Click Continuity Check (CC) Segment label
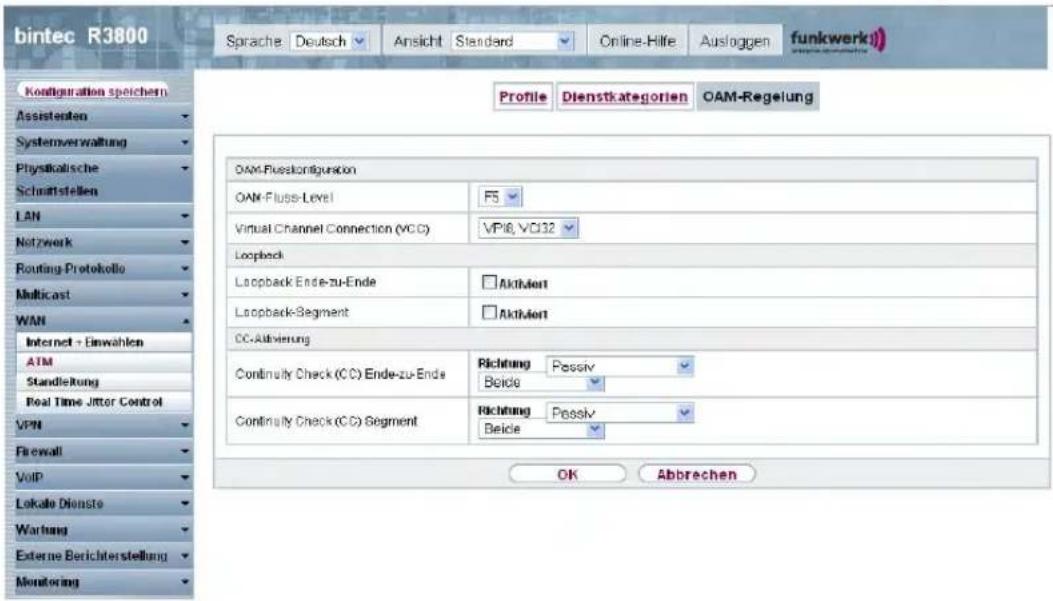 [x=326, y=421]
